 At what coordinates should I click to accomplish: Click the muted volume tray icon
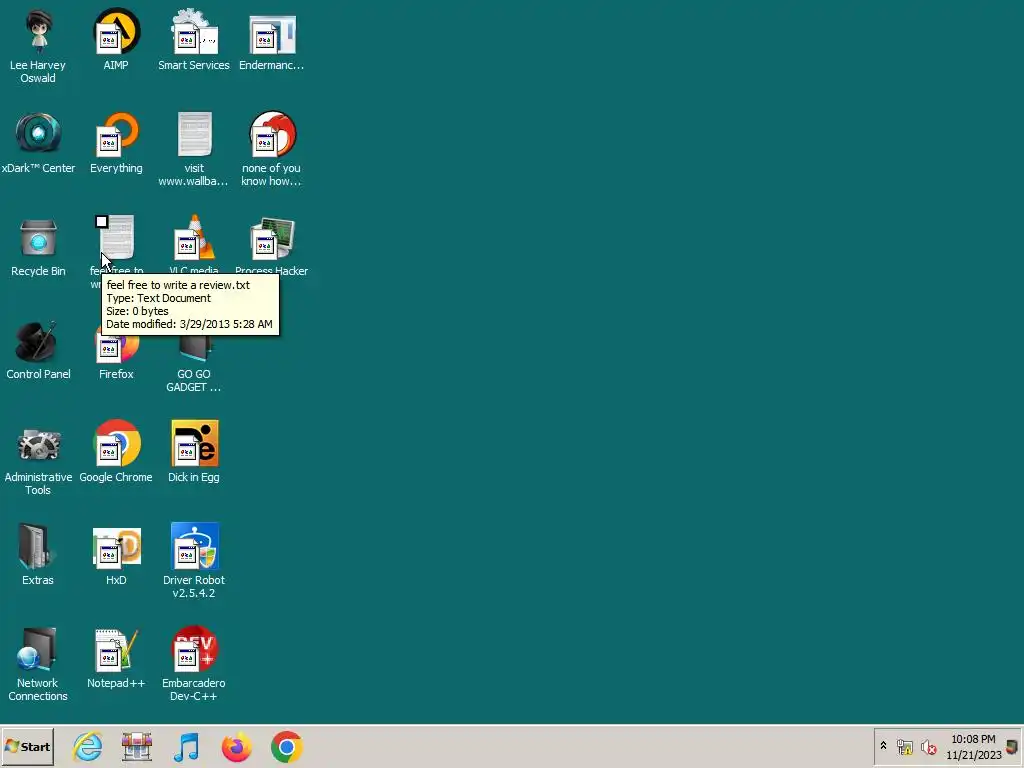[929, 747]
